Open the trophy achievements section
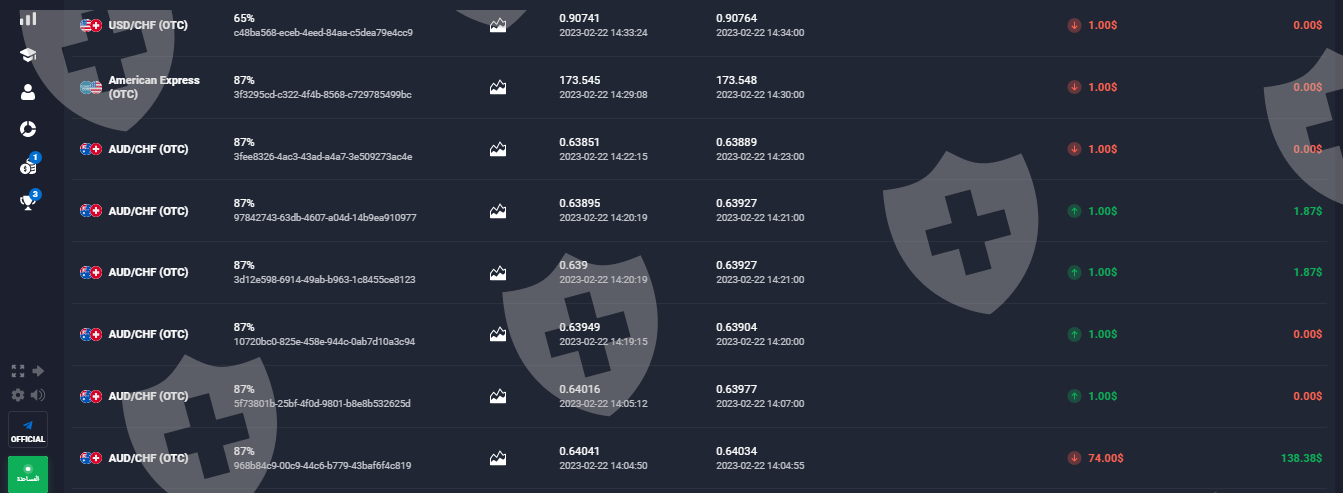Image resolution: width=1343 pixels, height=493 pixels. tap(28, 203)
